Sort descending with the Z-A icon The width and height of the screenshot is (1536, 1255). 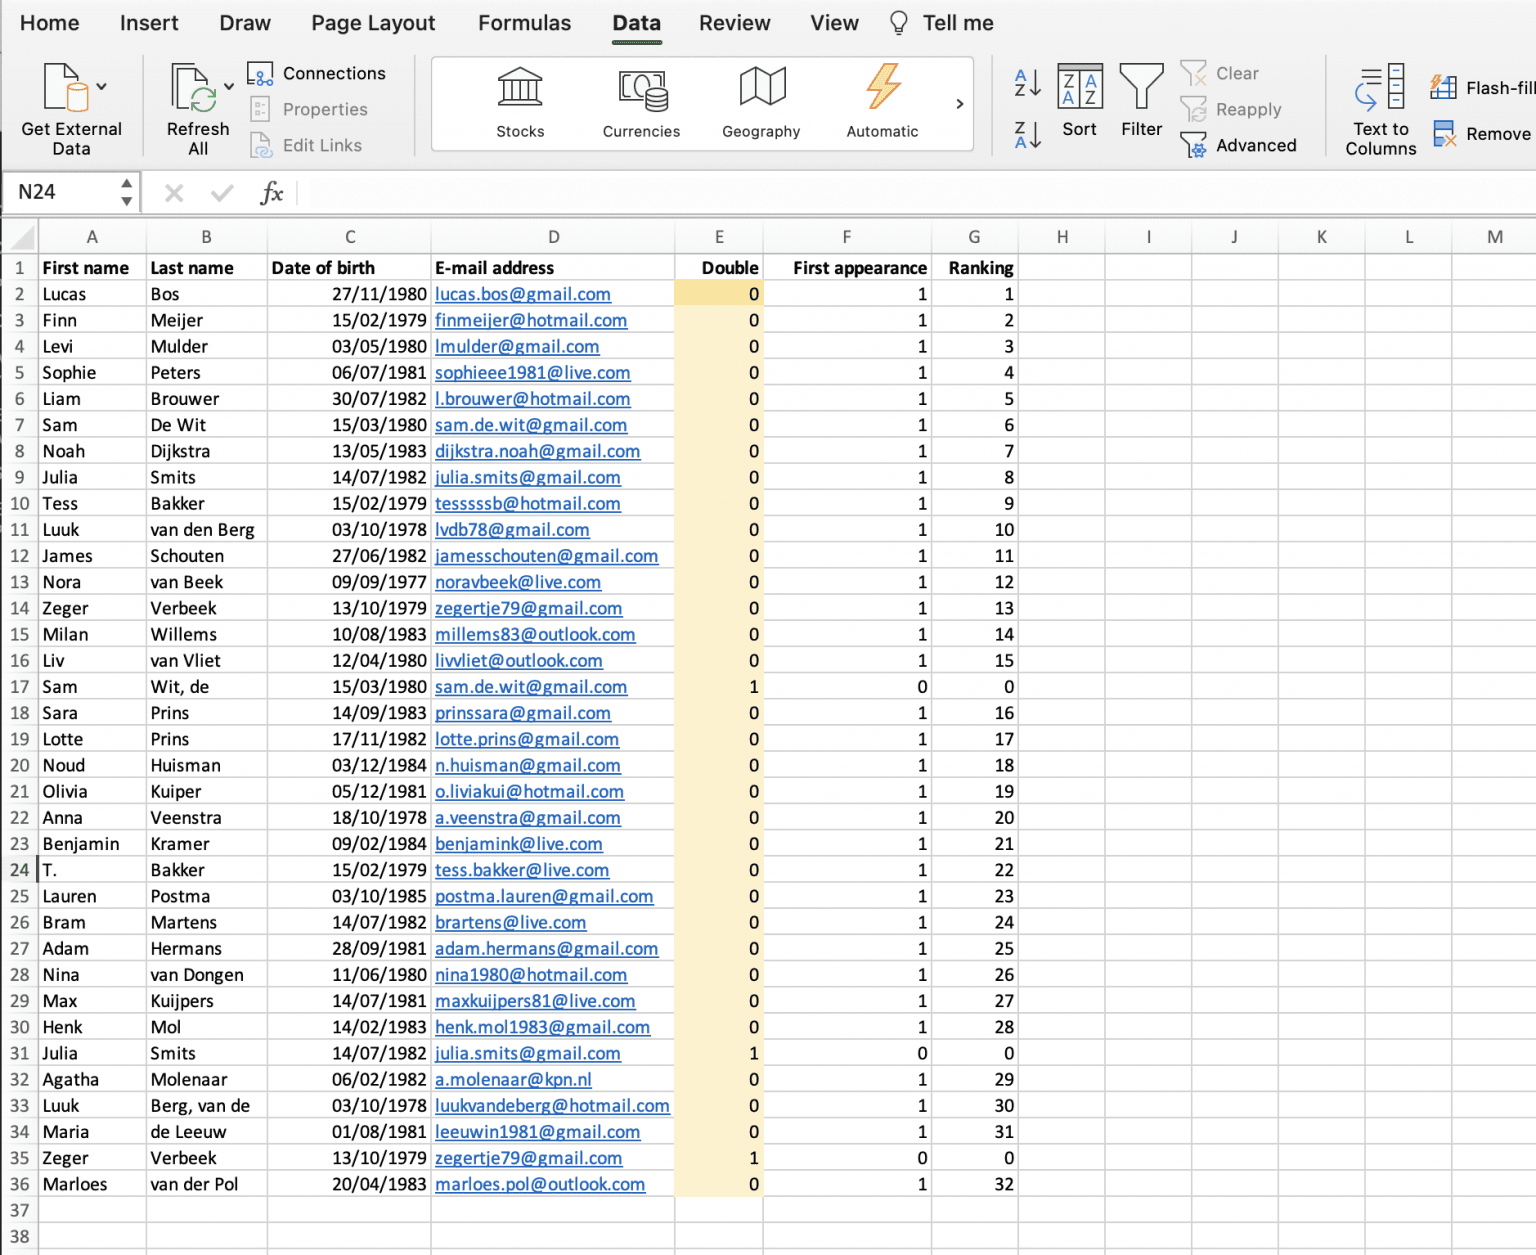coord(1027,135)
